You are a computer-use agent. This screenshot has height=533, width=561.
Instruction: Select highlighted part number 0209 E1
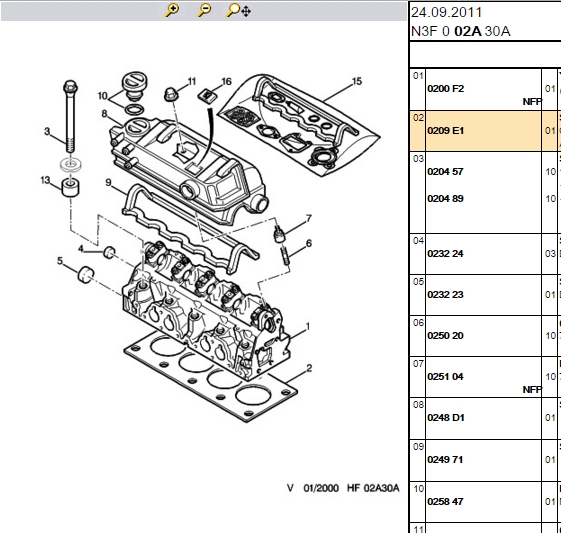click(x=445, y=131)
